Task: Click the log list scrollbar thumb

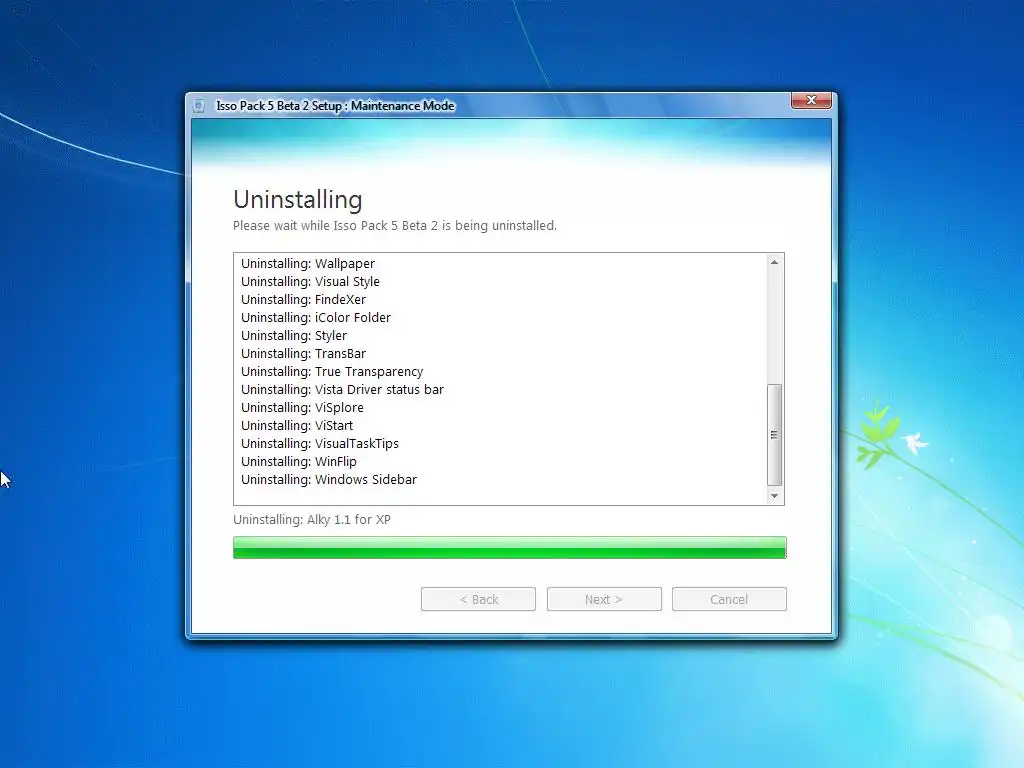Action: [x=774, y=435]
